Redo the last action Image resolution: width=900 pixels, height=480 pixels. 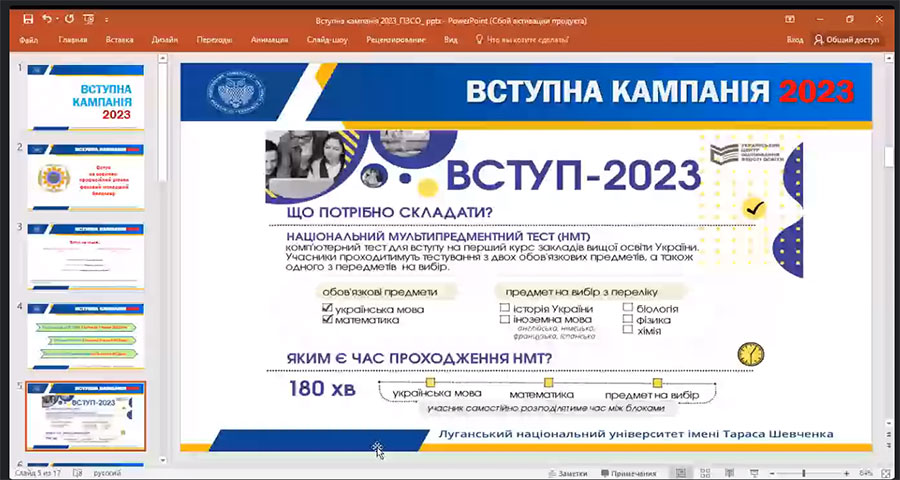tap(69, 20)
